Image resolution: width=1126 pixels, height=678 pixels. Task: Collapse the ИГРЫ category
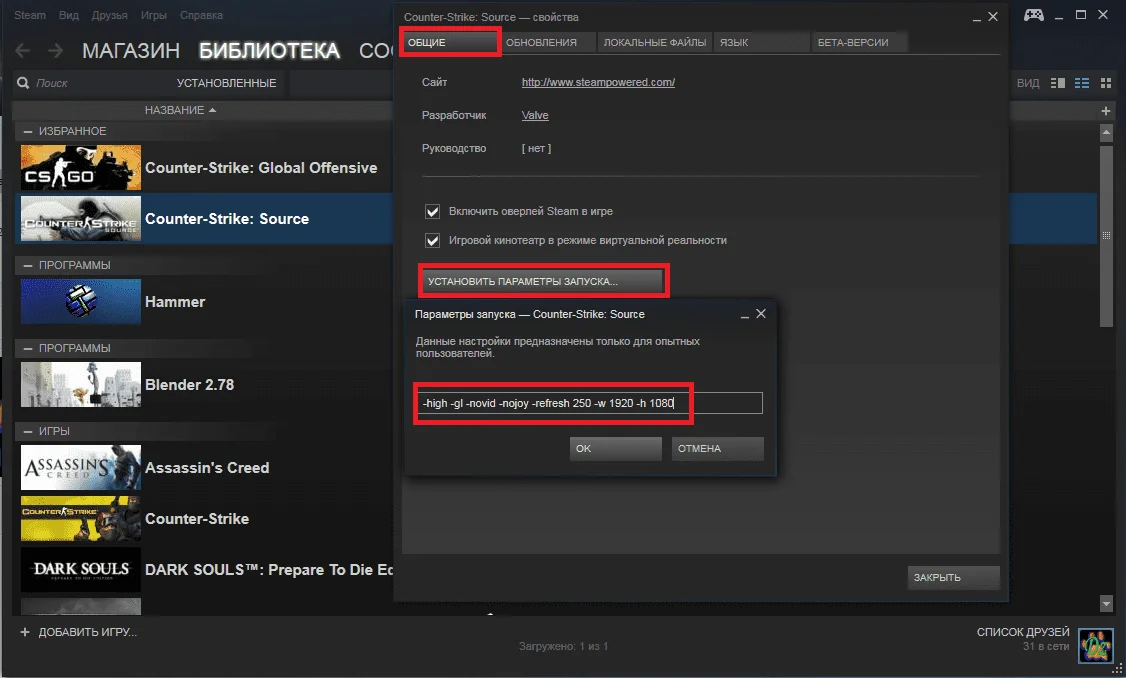click(27, 432)
